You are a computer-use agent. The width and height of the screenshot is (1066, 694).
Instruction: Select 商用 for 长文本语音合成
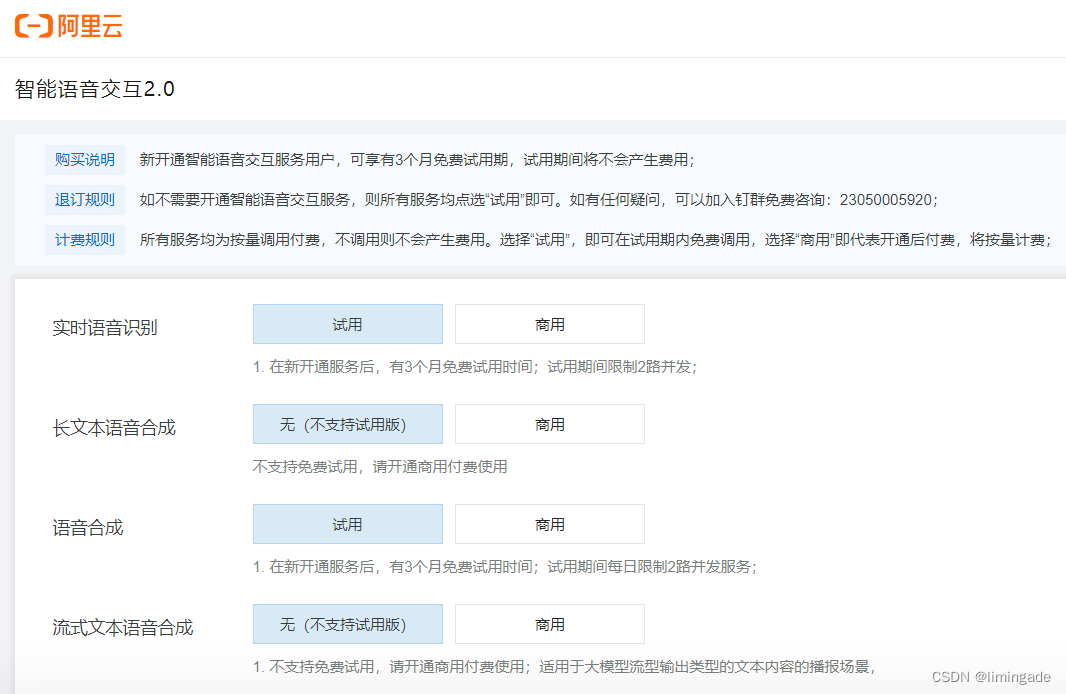[x=549, y=424]
